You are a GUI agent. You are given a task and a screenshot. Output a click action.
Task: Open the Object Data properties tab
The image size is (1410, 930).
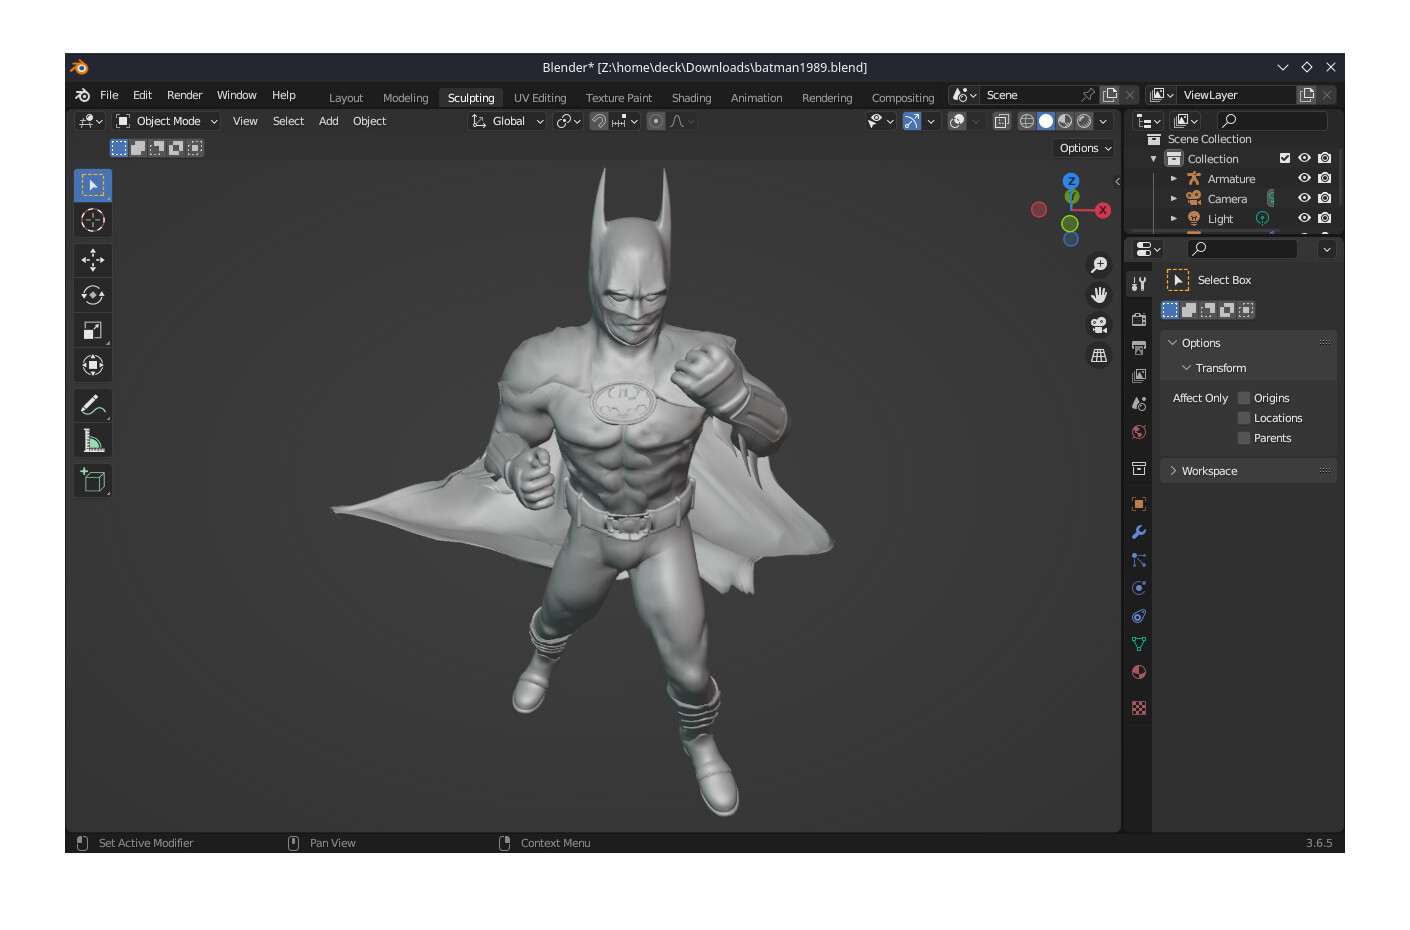point(1139,644)
